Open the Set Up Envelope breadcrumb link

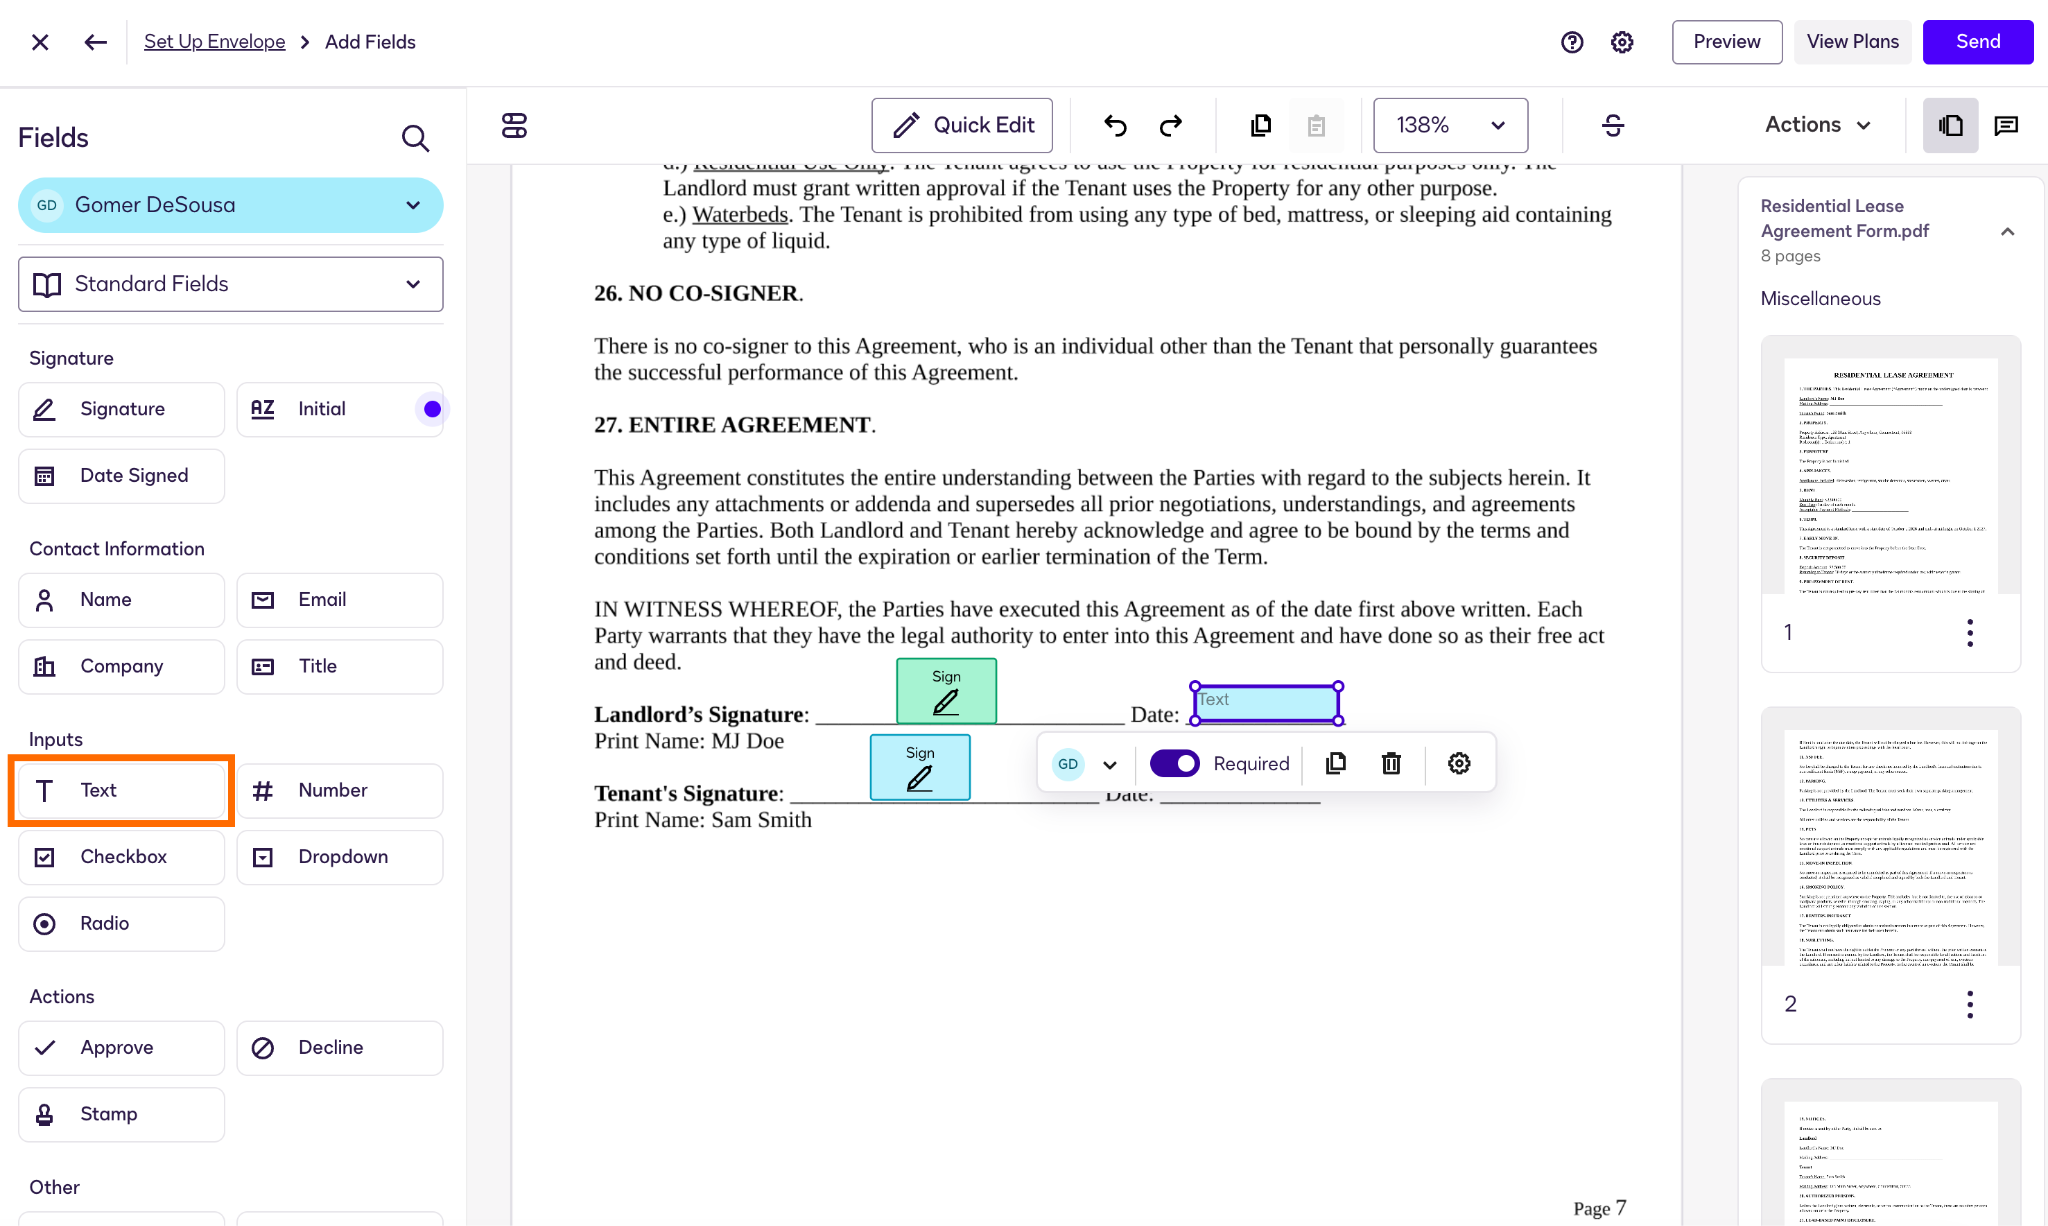pyautogui.click(x=214, y=42)
